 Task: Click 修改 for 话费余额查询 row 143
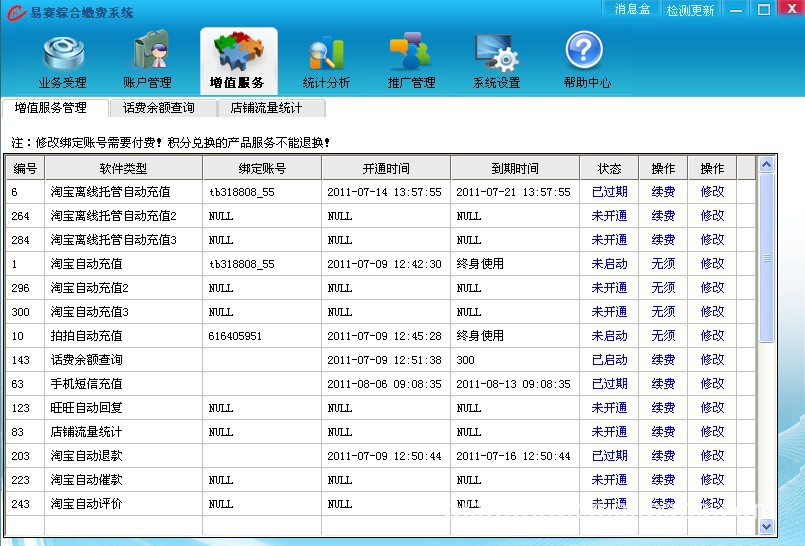712,360
